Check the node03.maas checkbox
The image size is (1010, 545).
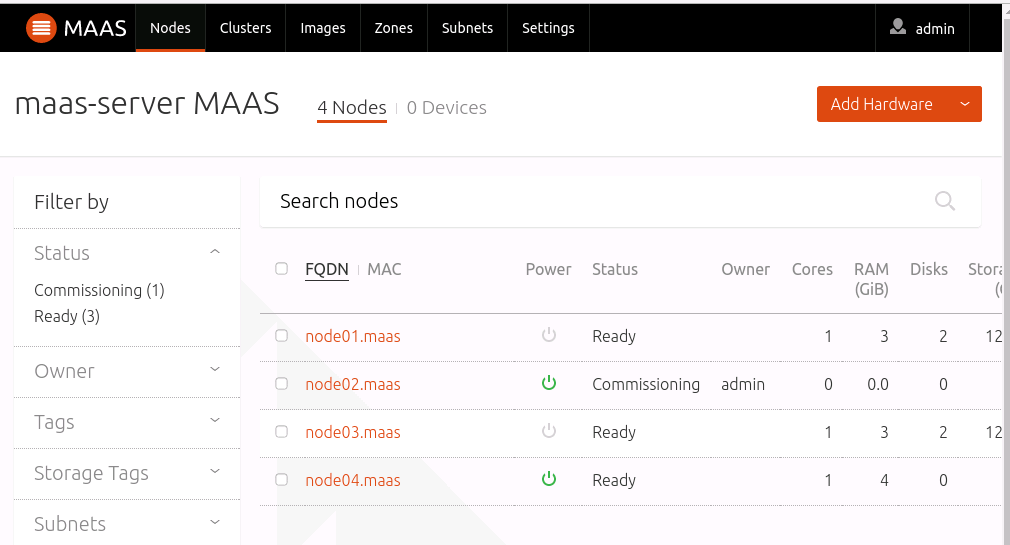pos(281,432)
